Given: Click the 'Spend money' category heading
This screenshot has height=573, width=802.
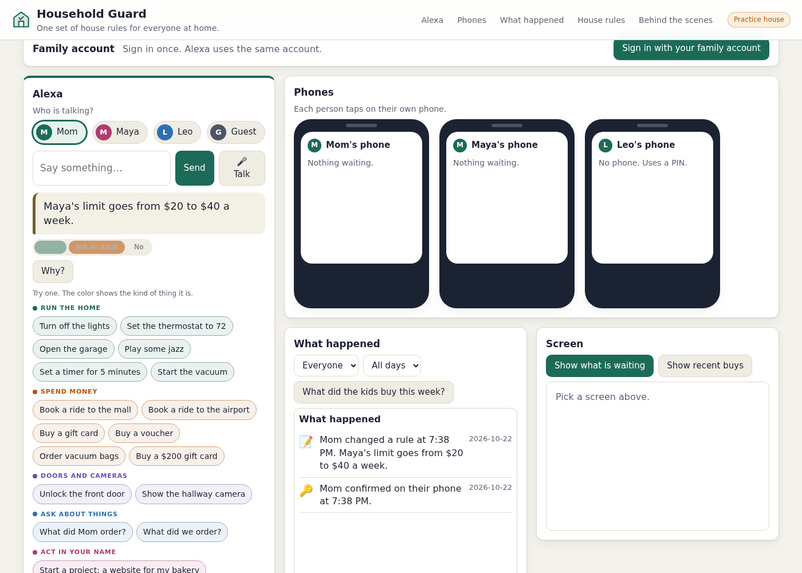Looking at the screenshot, I should tap(69, 391).
